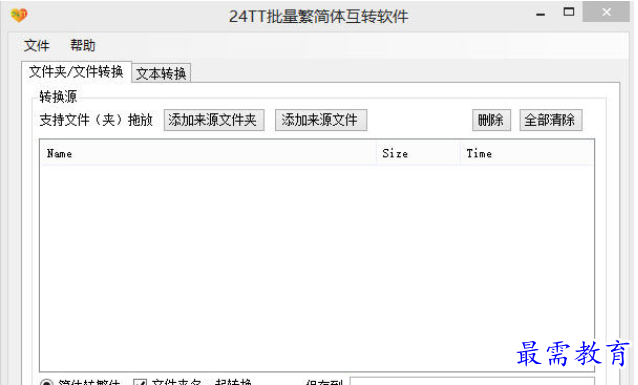
Task: Close the 24TT window
Action: pyautogui.click(x=606, y=12)
